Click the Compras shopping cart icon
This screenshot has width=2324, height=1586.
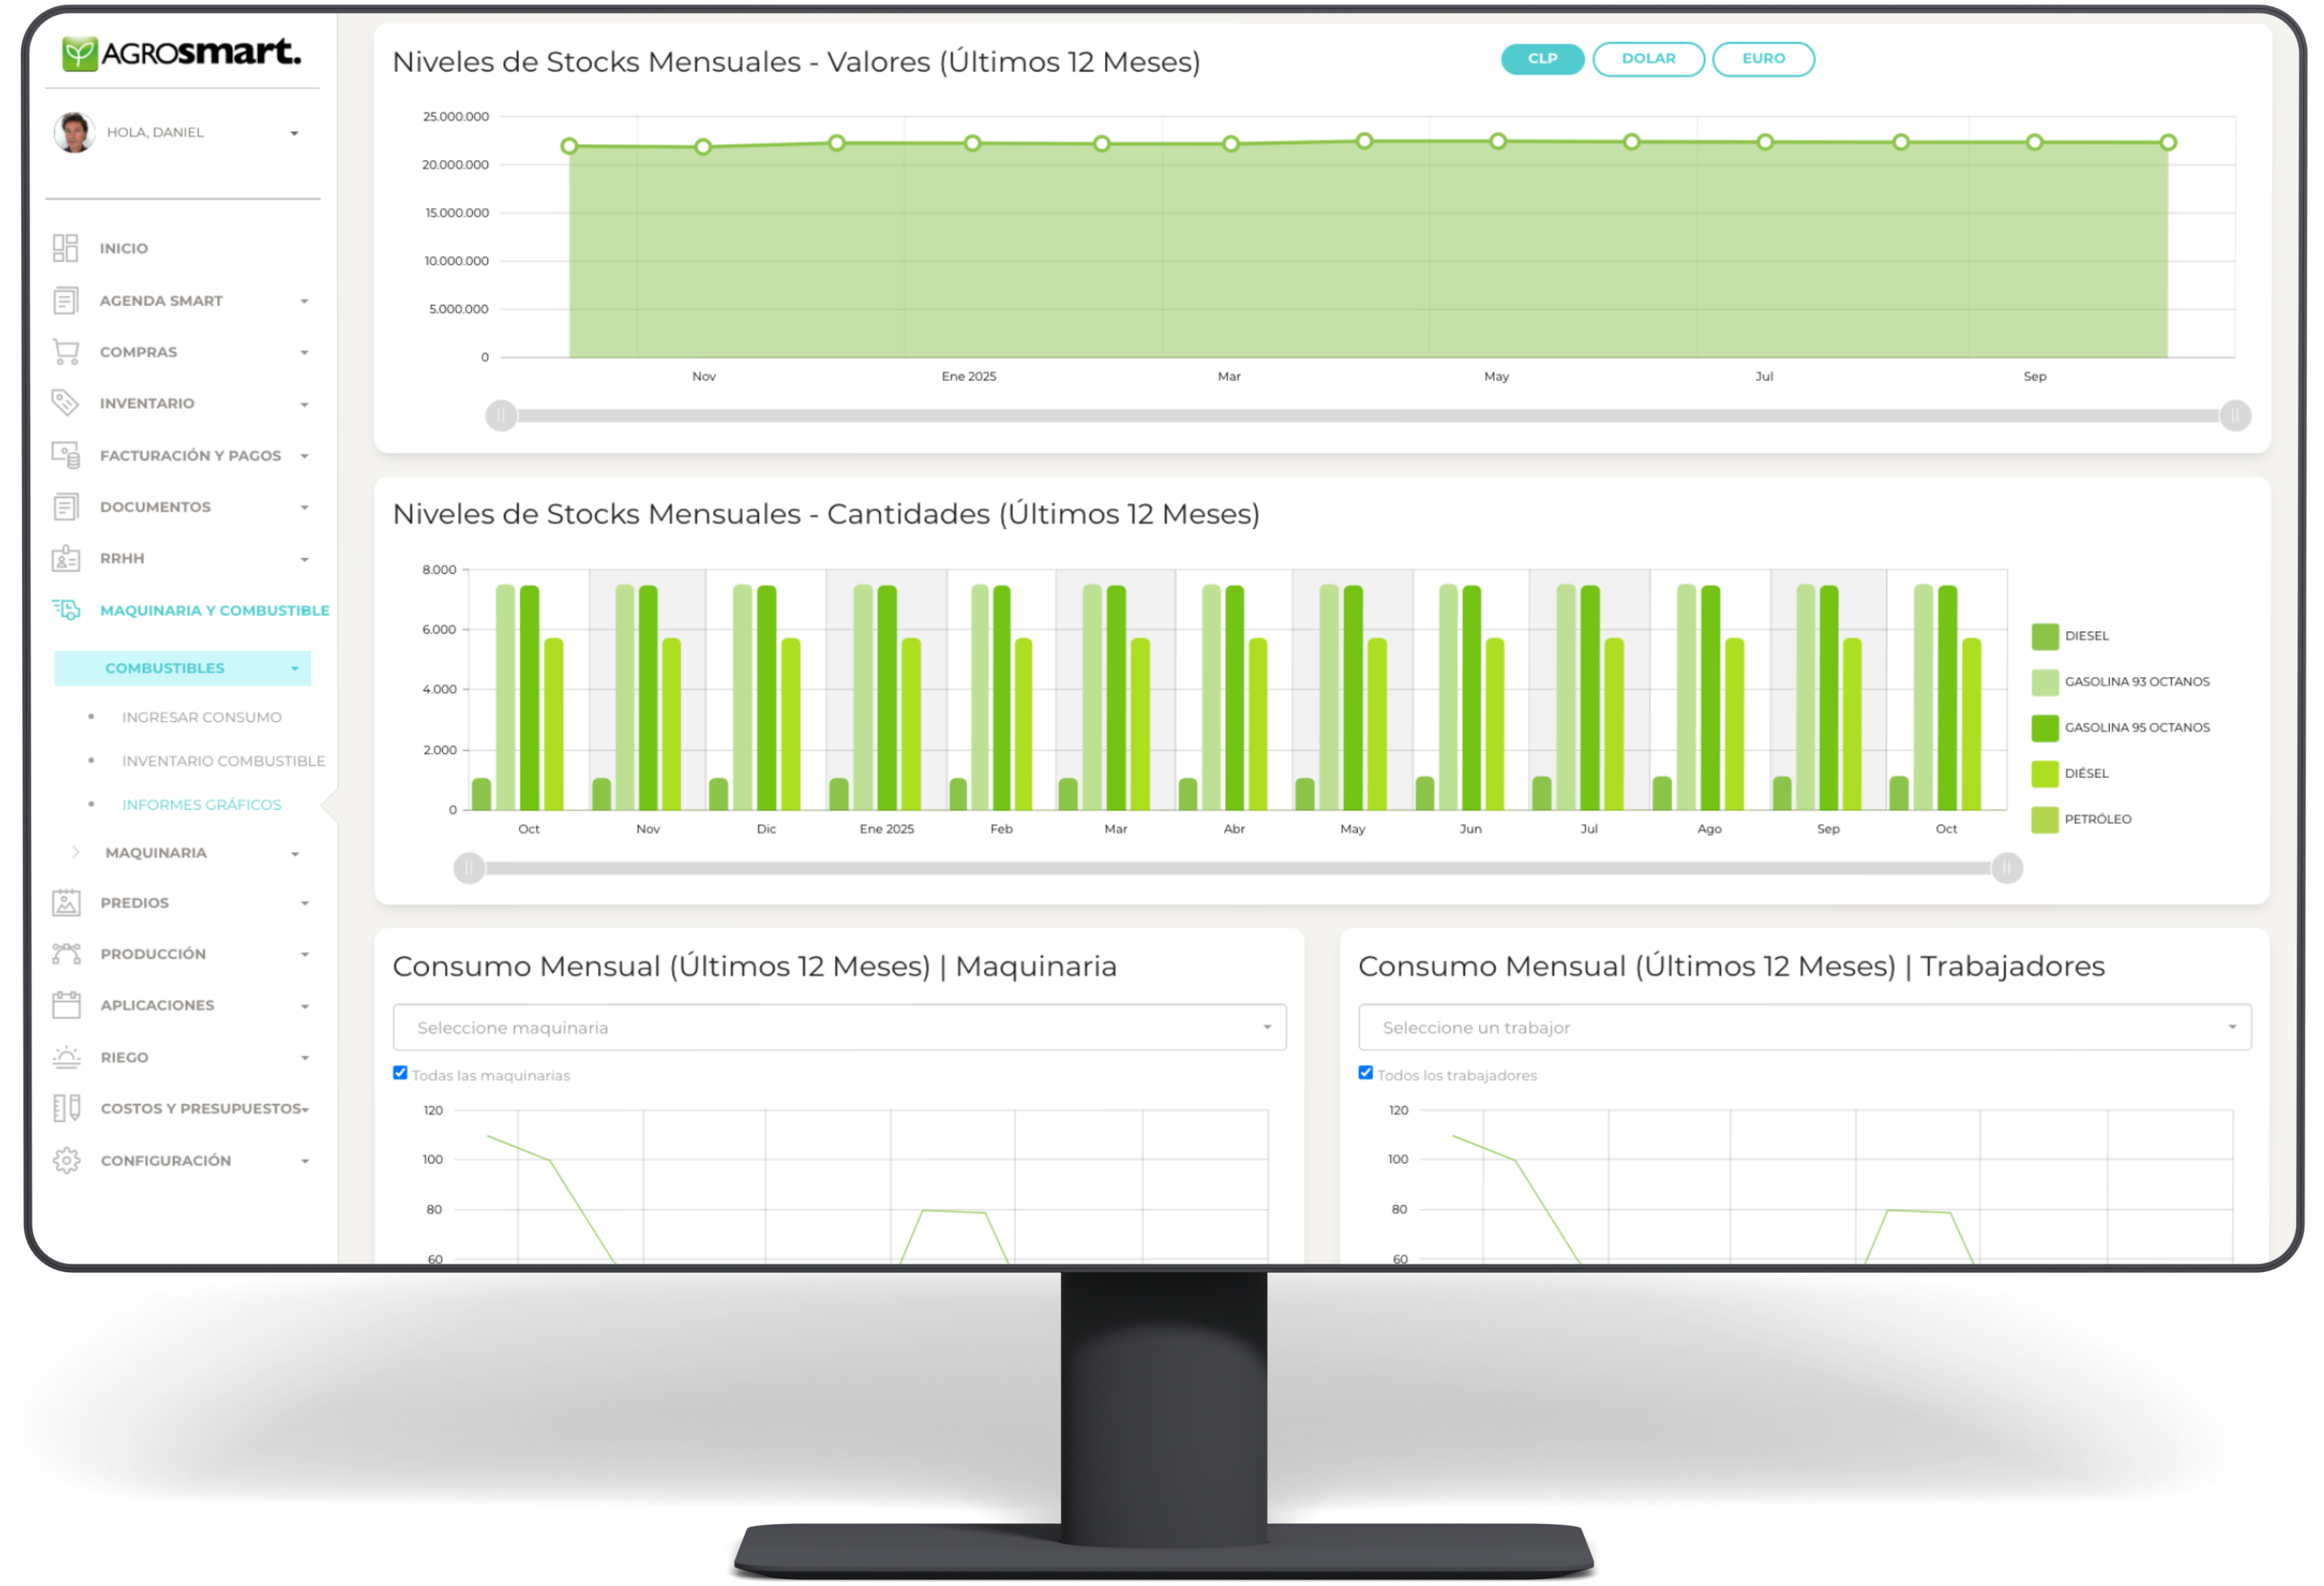(x=66, y=352)
